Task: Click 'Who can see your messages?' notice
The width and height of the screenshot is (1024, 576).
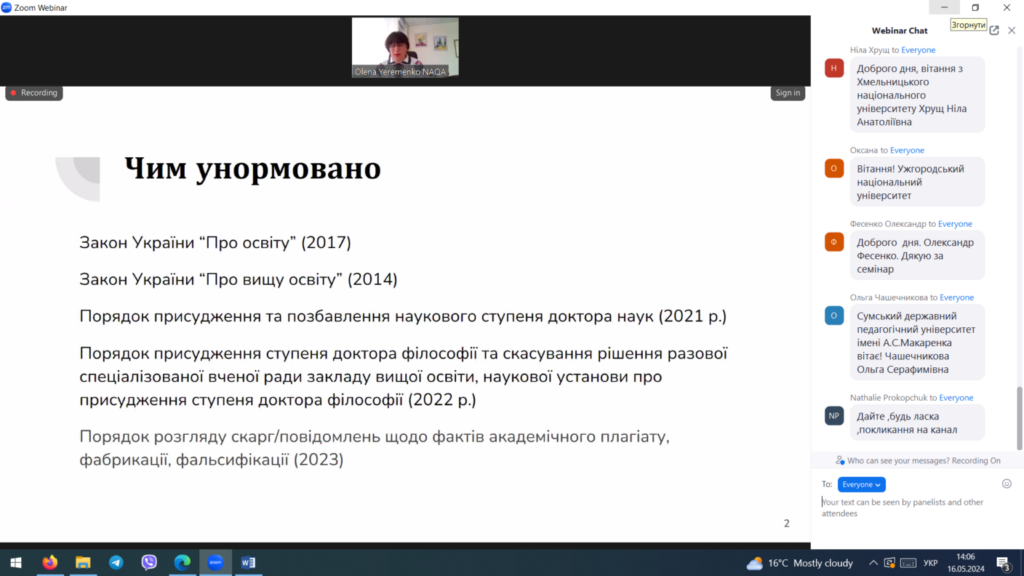Action: 918,461
